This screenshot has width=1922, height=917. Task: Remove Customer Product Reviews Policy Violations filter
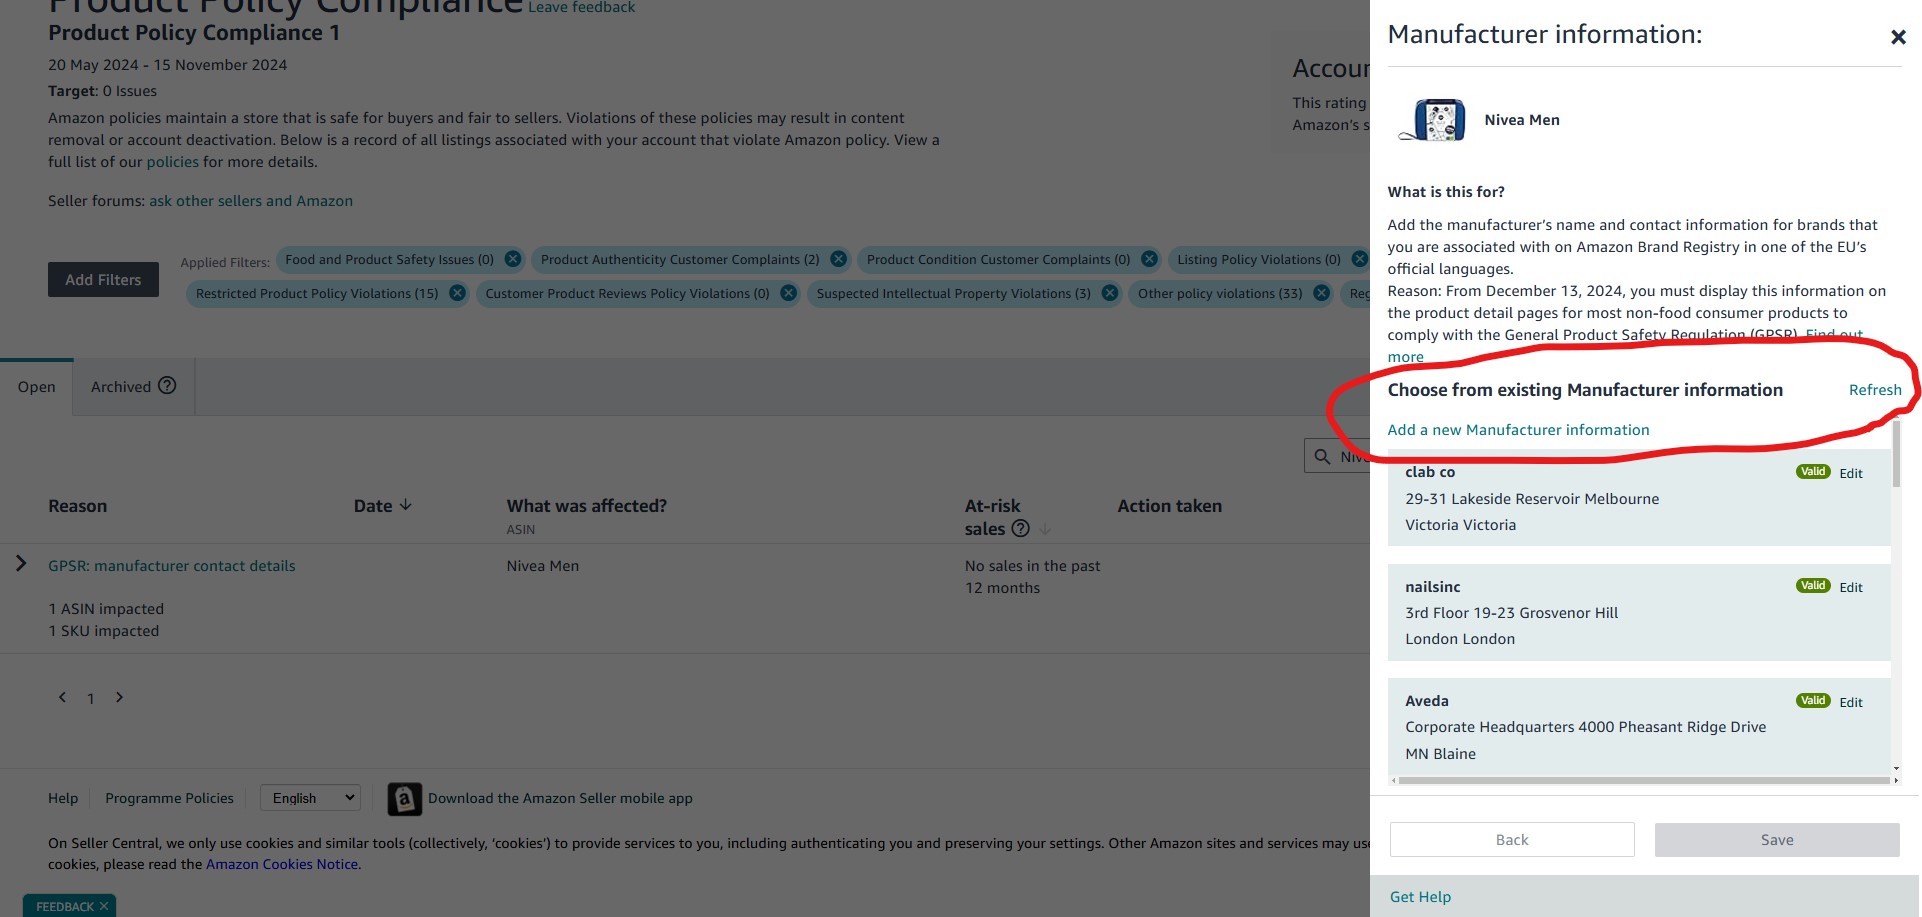[x=788, y=293]
